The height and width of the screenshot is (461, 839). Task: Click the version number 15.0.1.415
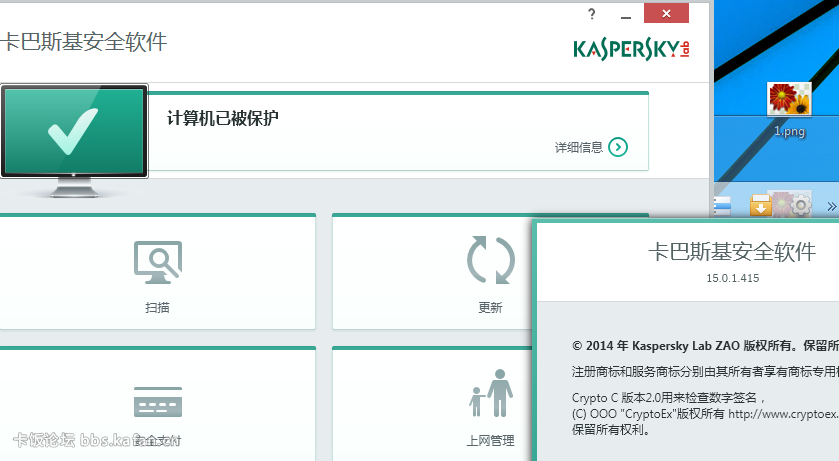[733, 278]
